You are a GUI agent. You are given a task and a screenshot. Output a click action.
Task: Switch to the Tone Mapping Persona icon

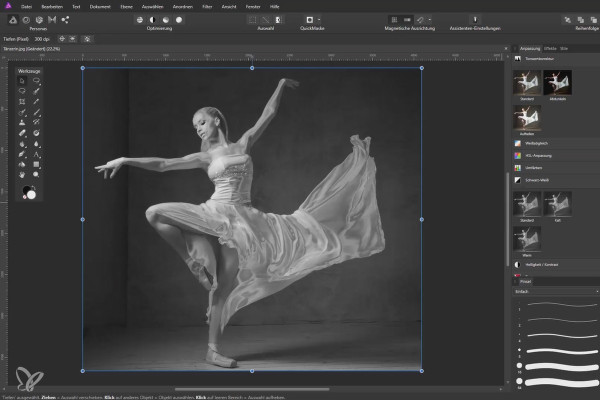click(x=52, y=20)
